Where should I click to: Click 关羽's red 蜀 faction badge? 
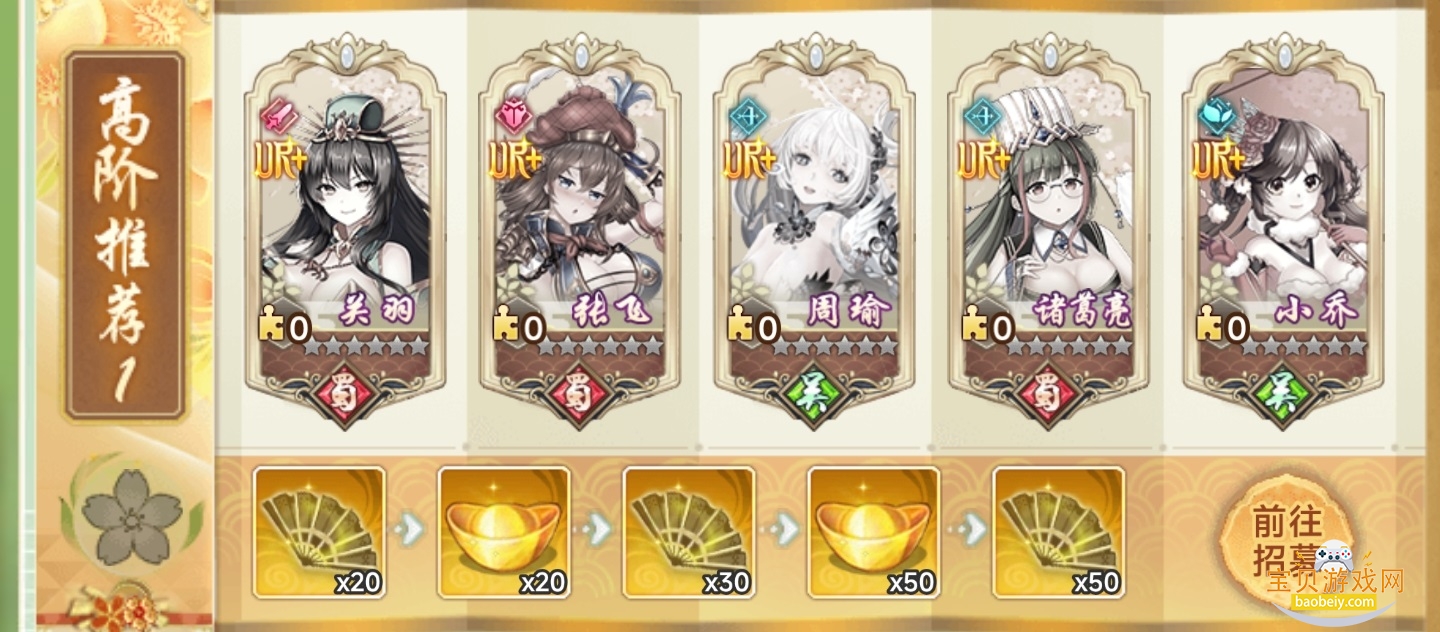(346, 391)
